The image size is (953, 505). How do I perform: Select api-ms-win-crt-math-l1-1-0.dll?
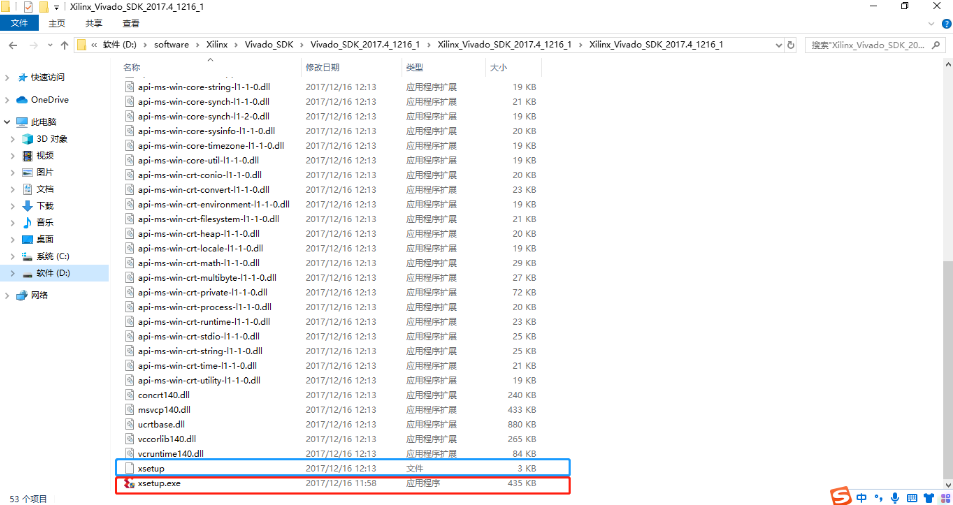(198, 263)
